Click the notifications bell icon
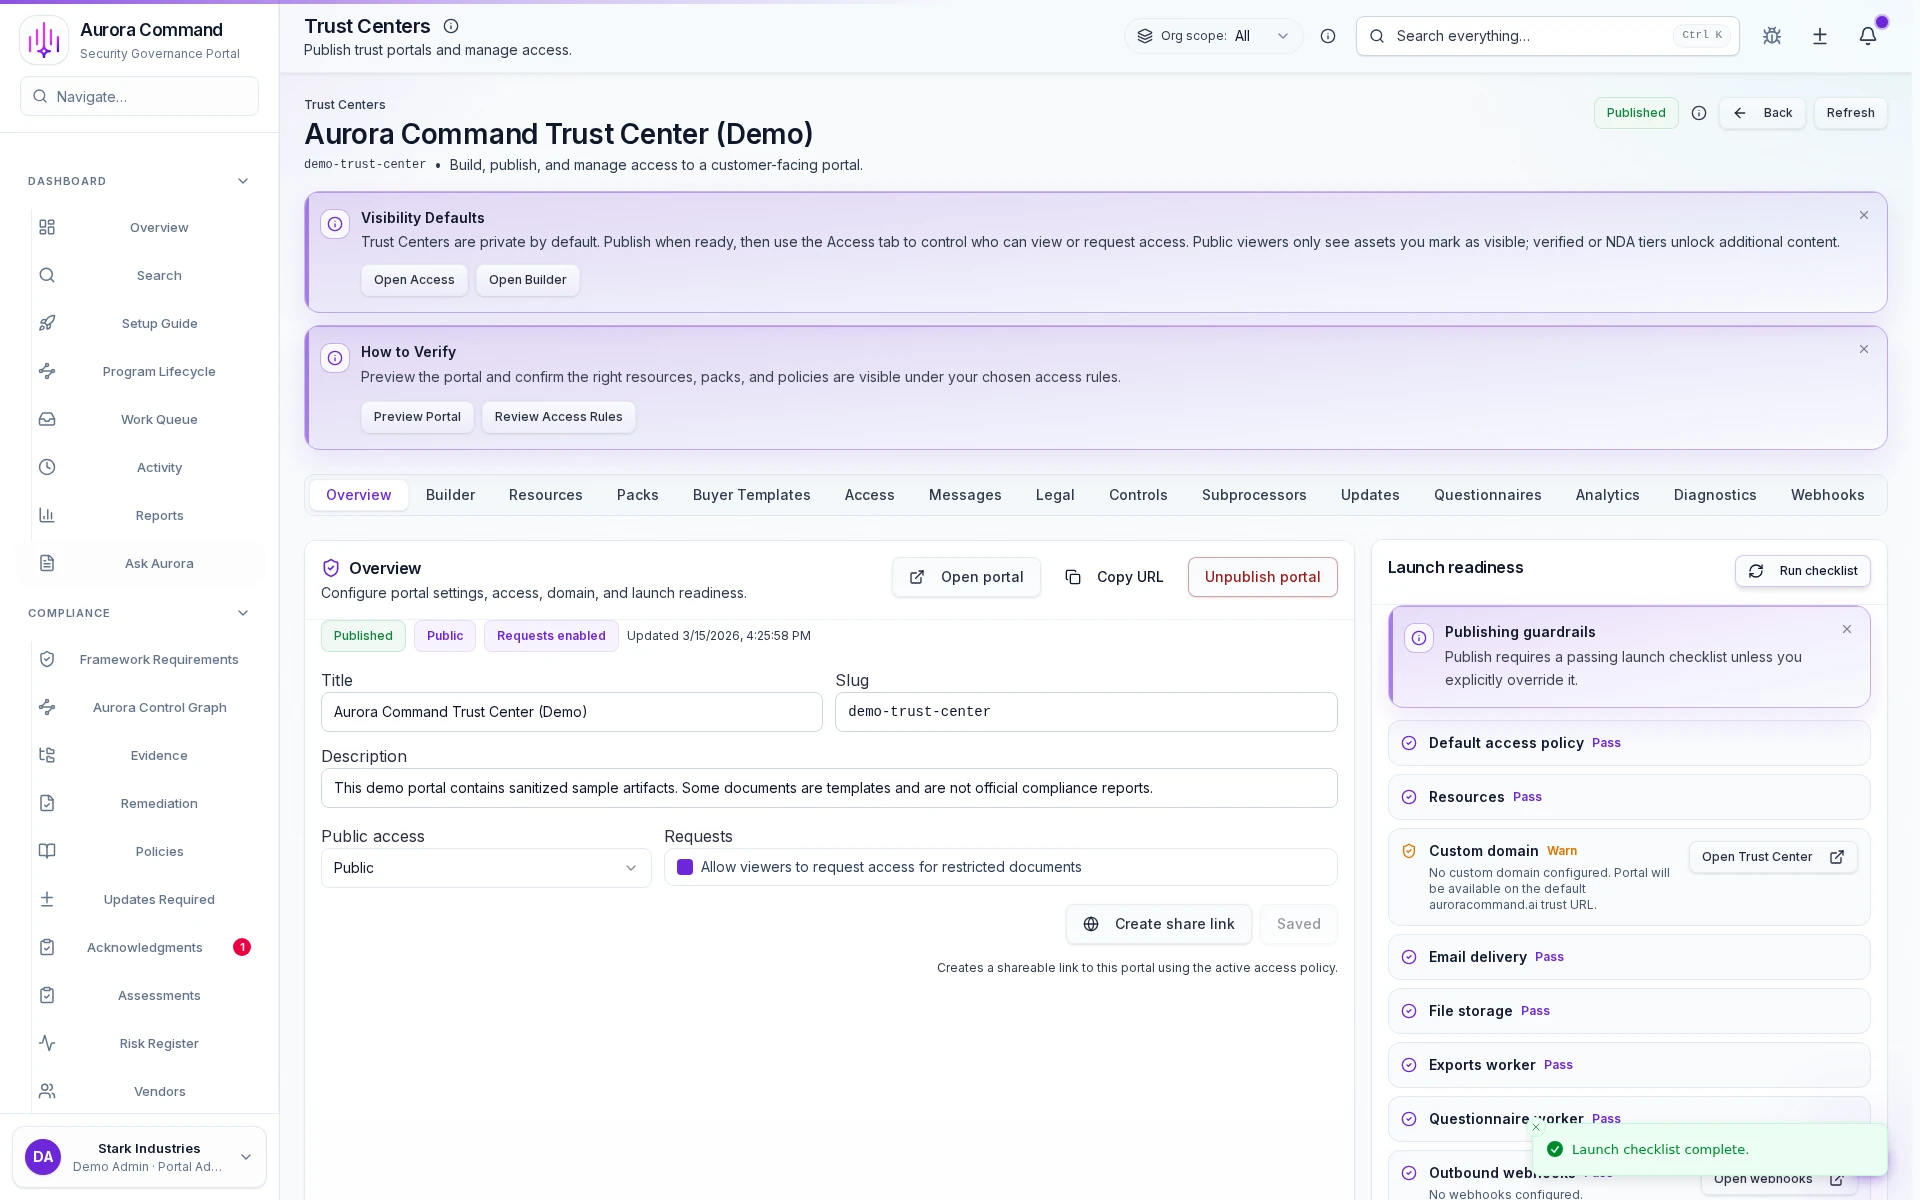The width and height of the screenshot is (1920, 1200). [1867, 36]
